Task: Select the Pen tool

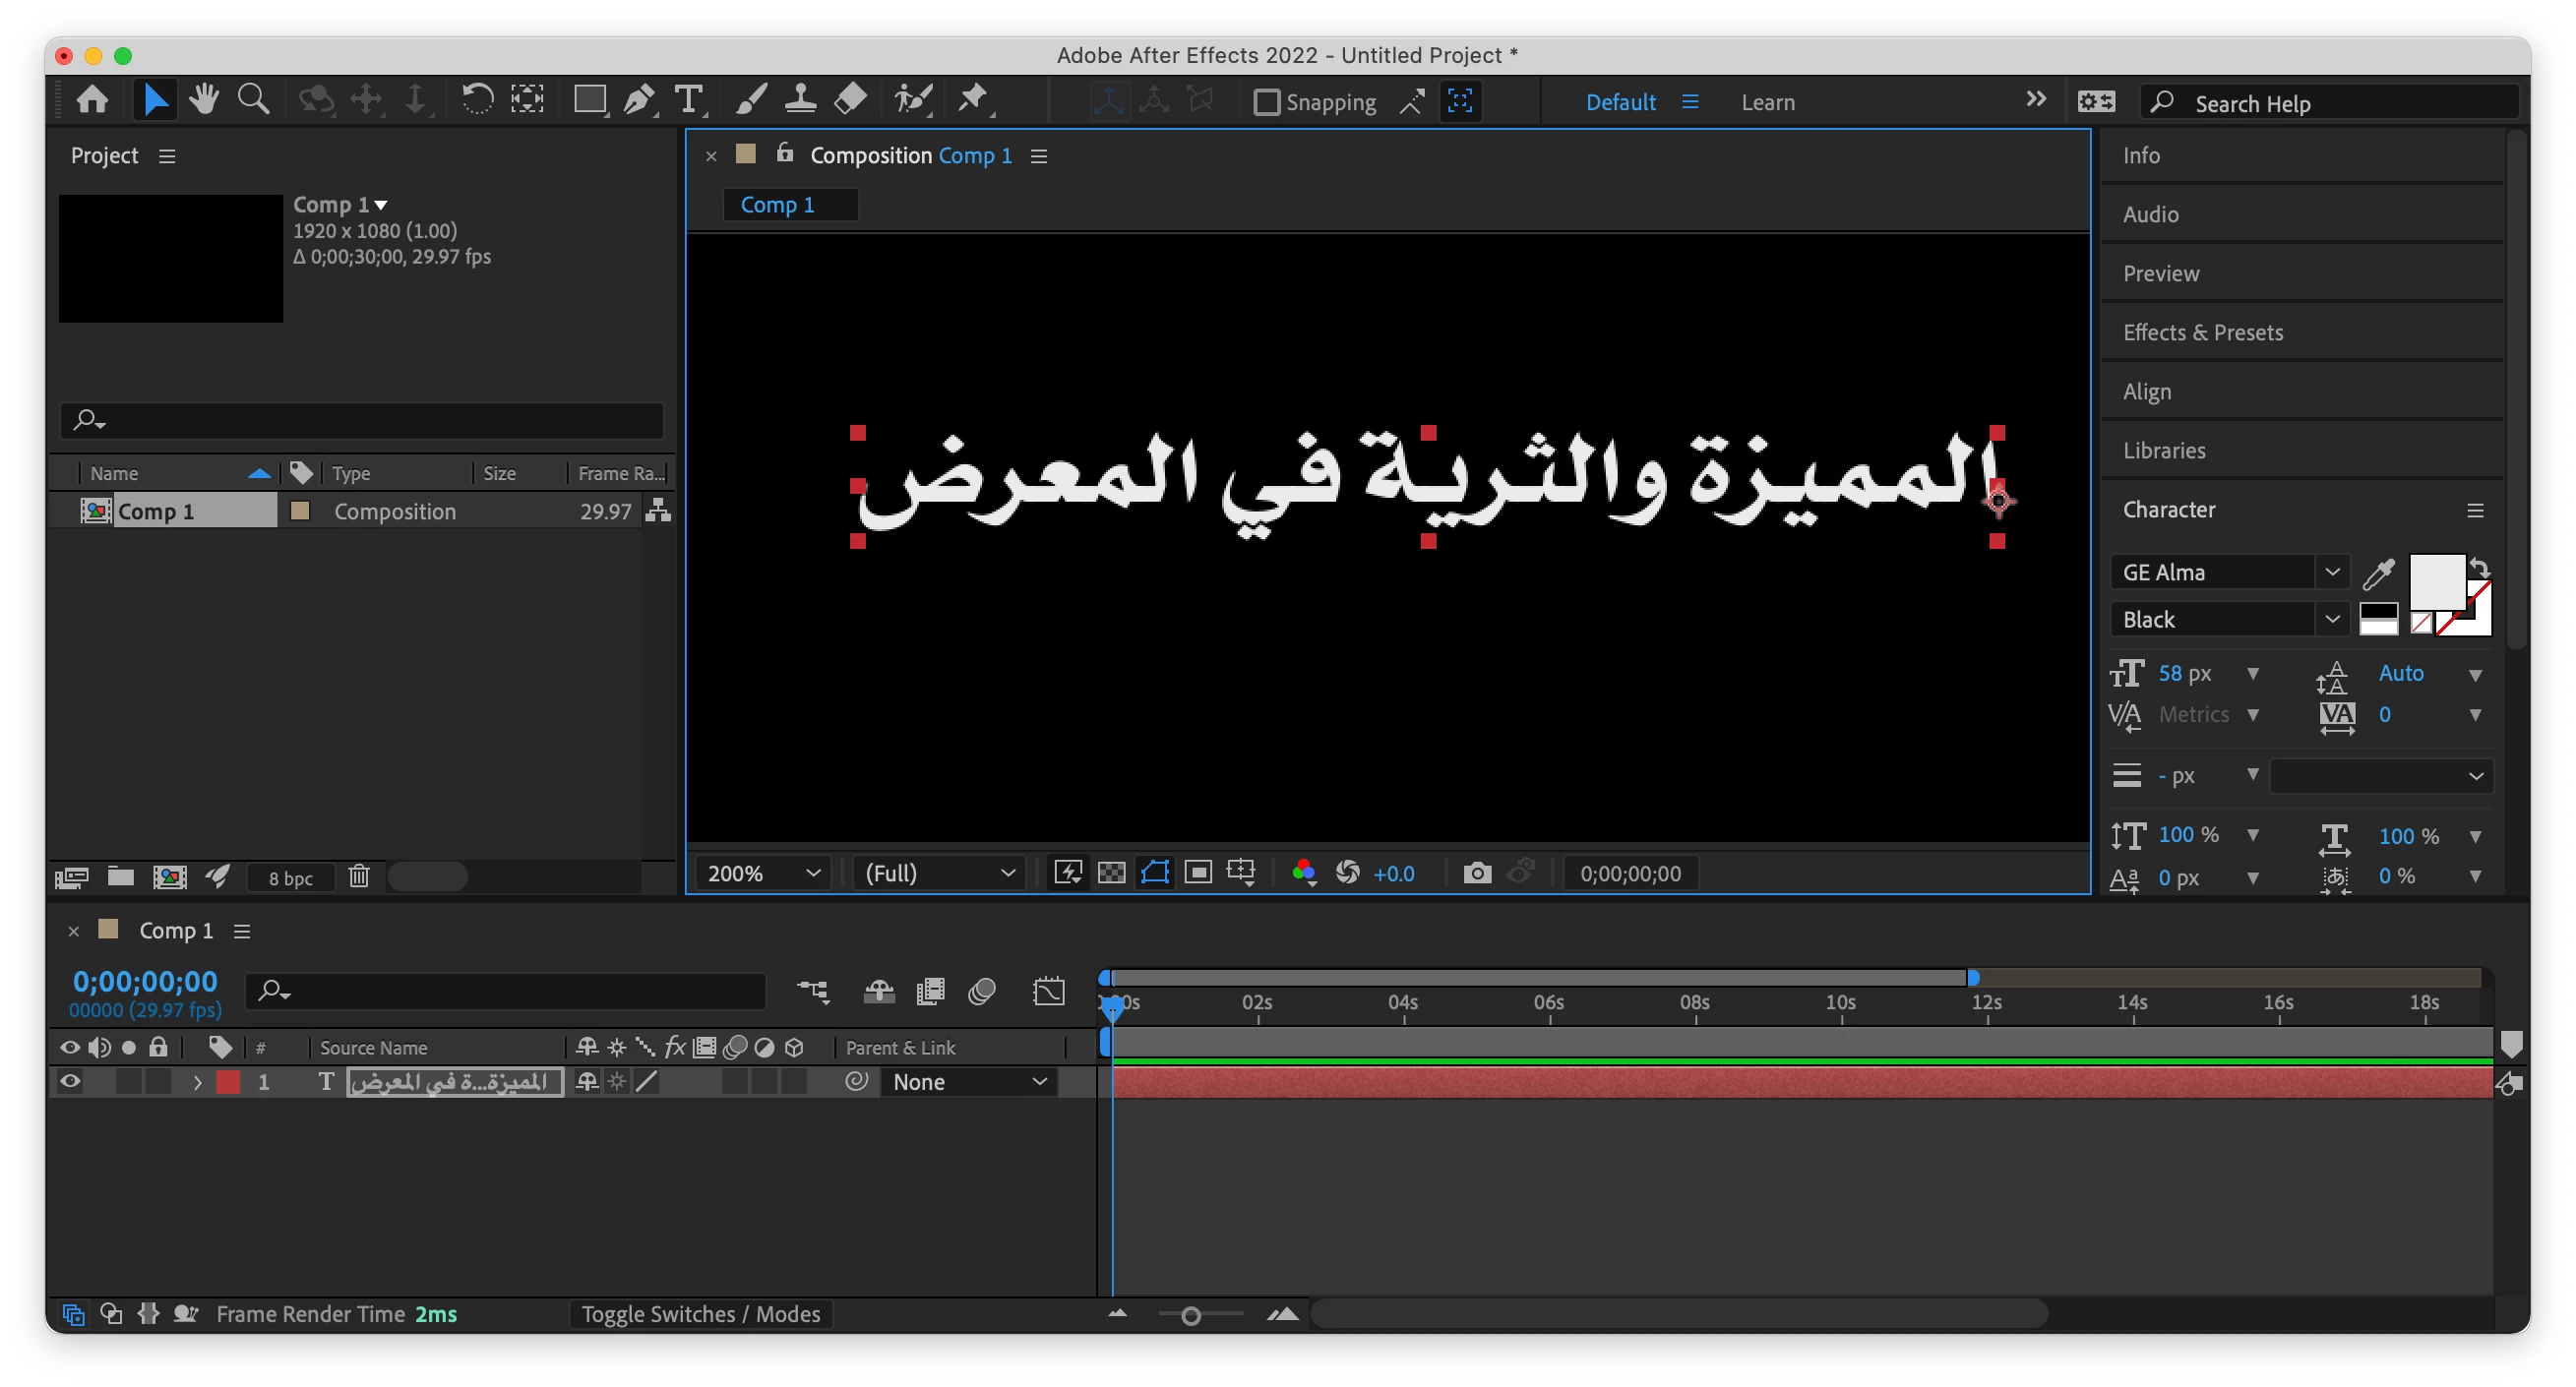Action: (638, 100)
